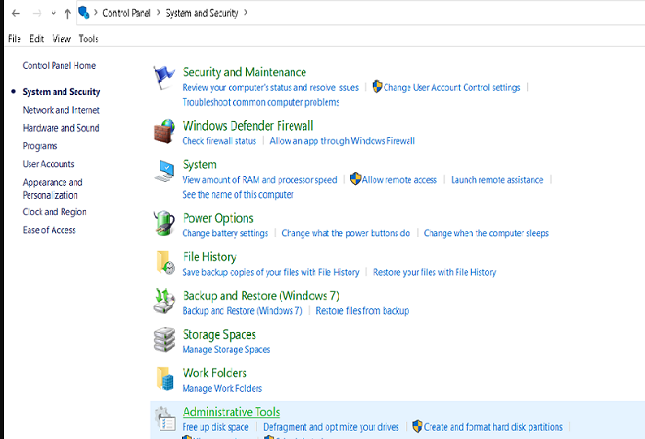The width and height of the screenshot is (645, 439).
Task: Open the recent locations dropdown arrow
Action: point(53,14)
